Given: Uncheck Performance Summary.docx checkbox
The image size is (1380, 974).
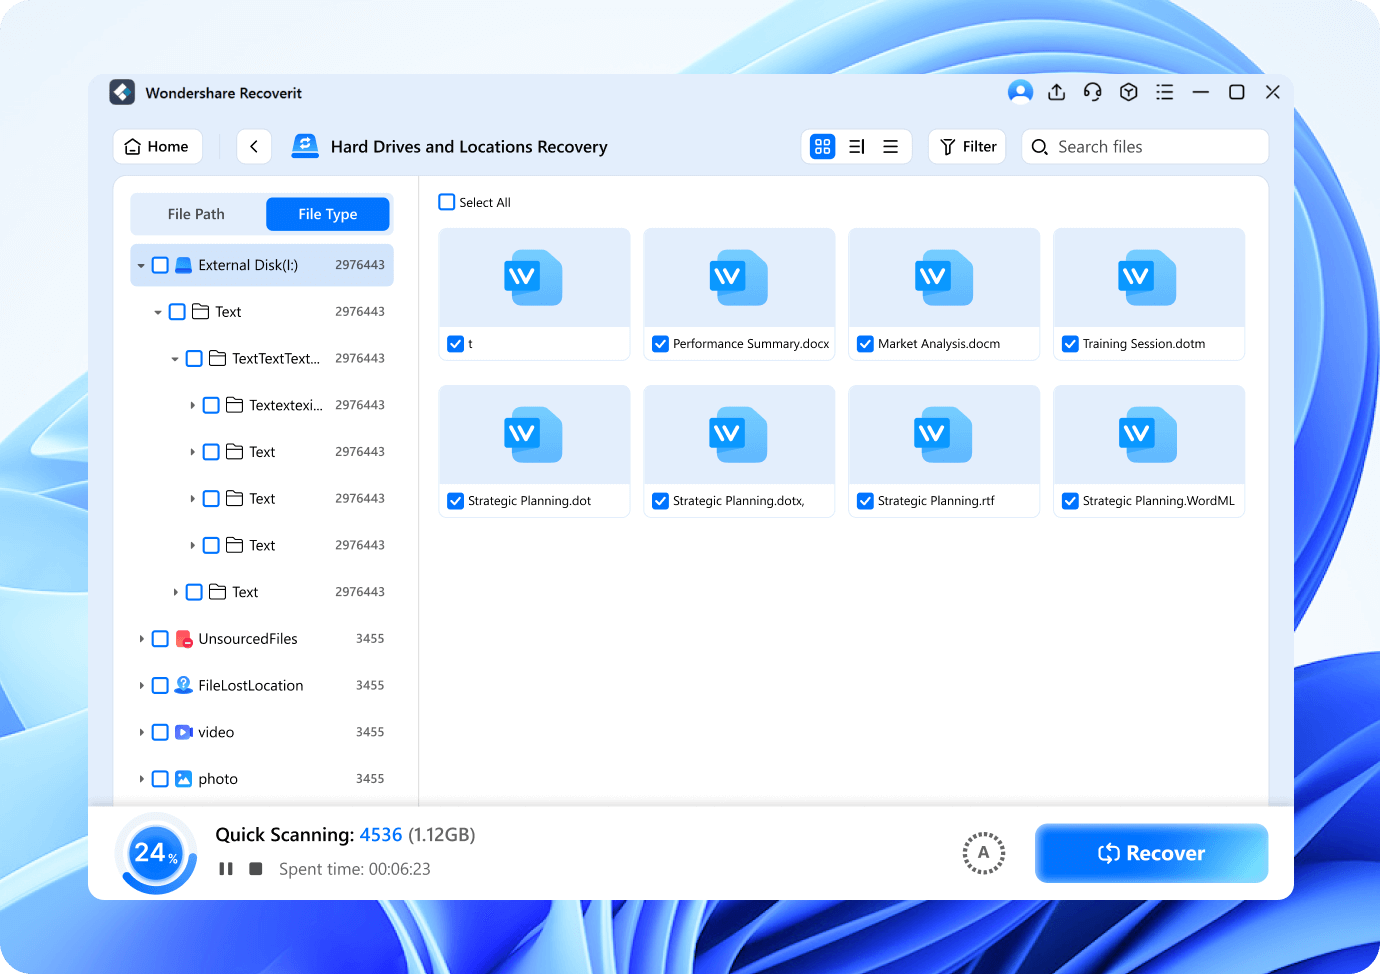Looking at the screenshot, I should click(x=660, y=344).
